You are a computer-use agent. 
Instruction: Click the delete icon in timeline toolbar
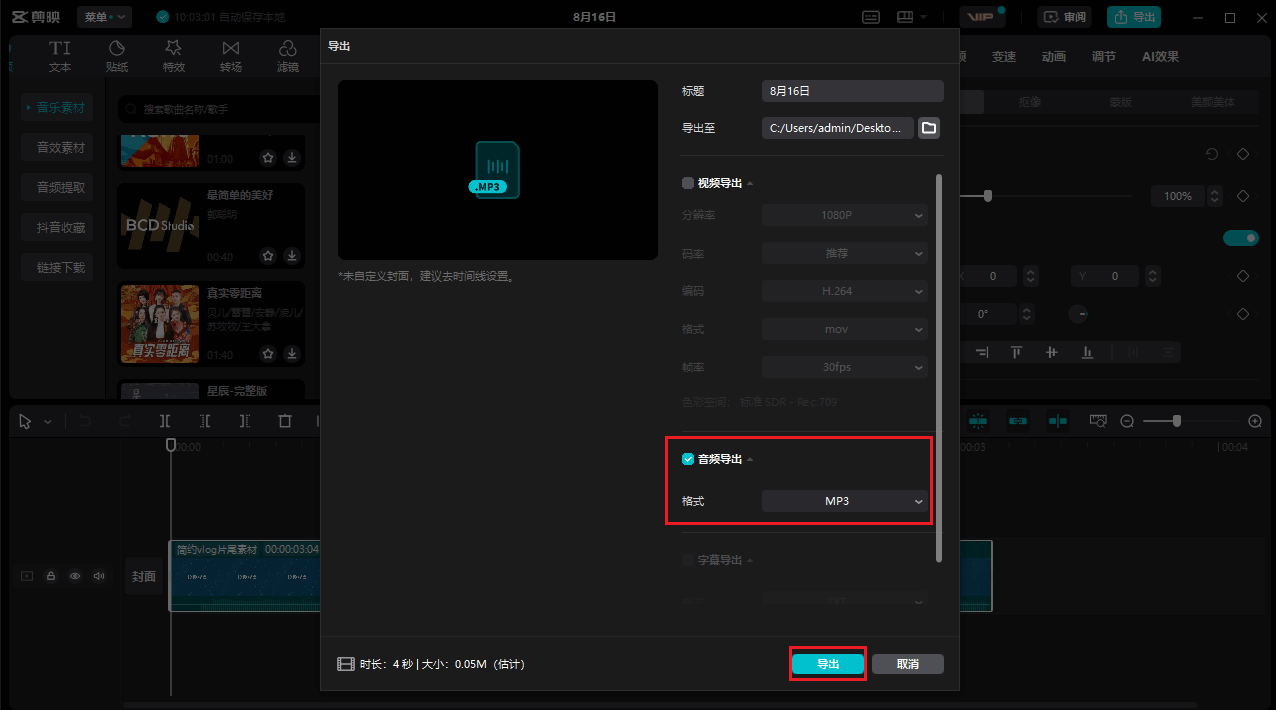click(285, 421)
